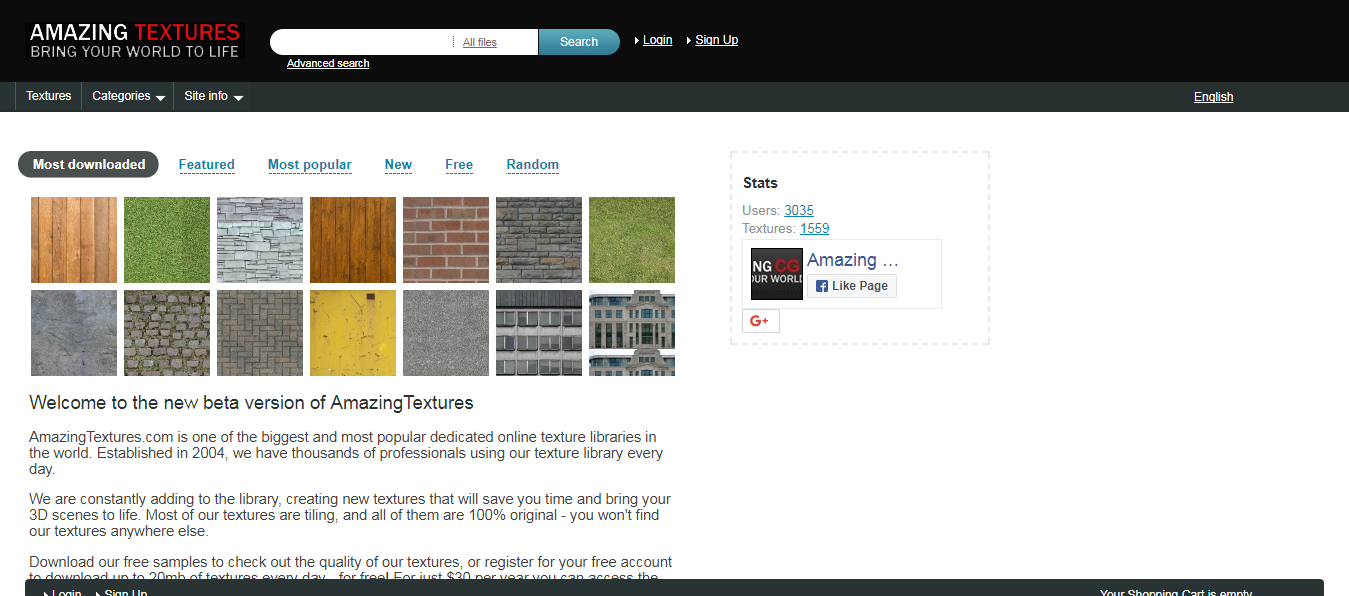This screenshot has height=596, width=1349.
Task: Click the Sign Up link in header
Action: 716,40
